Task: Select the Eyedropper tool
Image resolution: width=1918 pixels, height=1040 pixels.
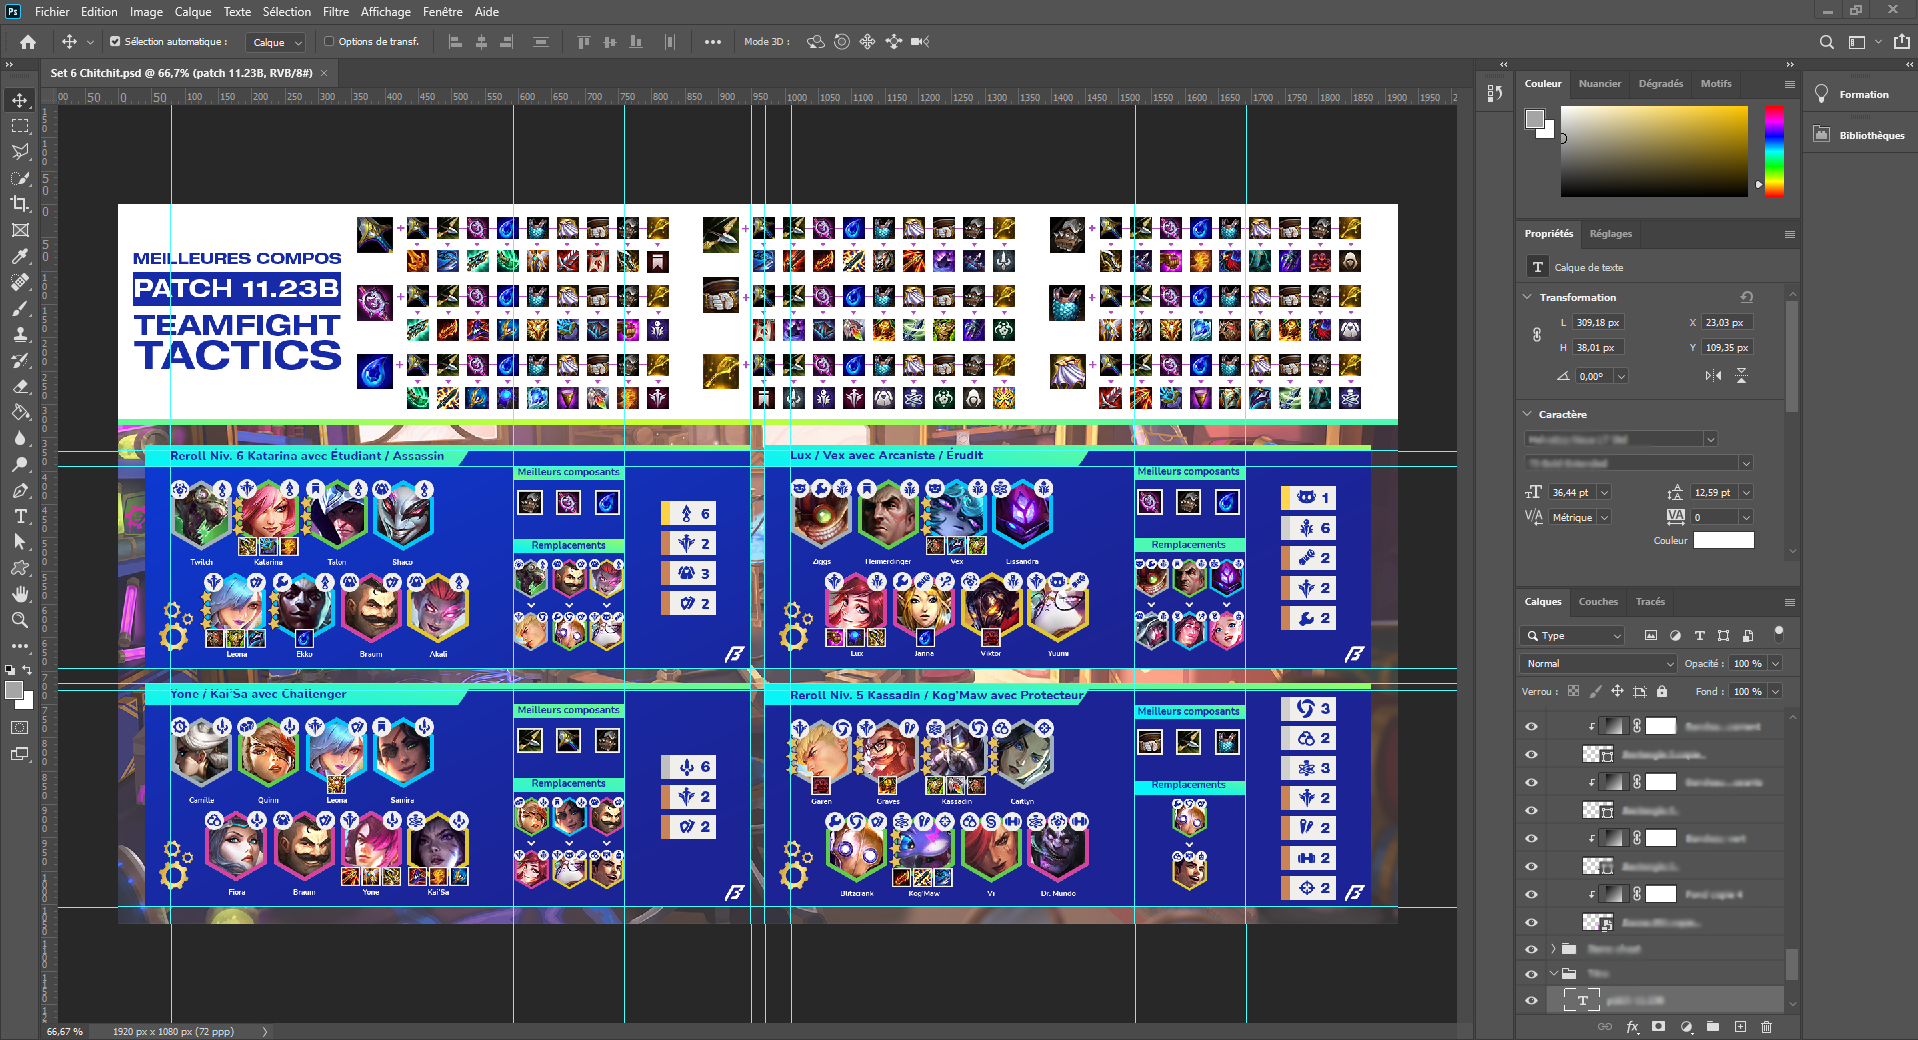Action: tap(20, 256)
